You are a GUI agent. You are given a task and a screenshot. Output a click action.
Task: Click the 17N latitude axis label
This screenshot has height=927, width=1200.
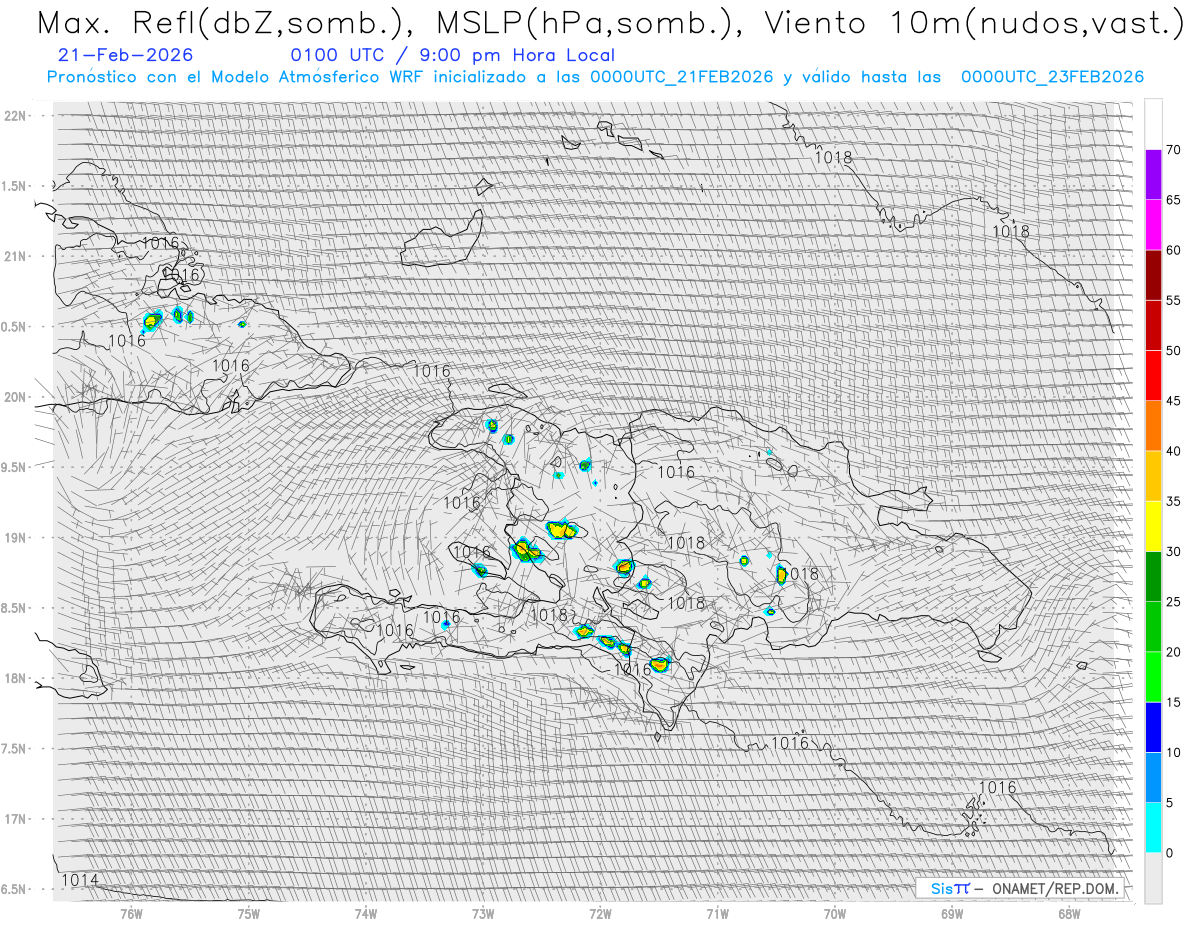(16, 819)
